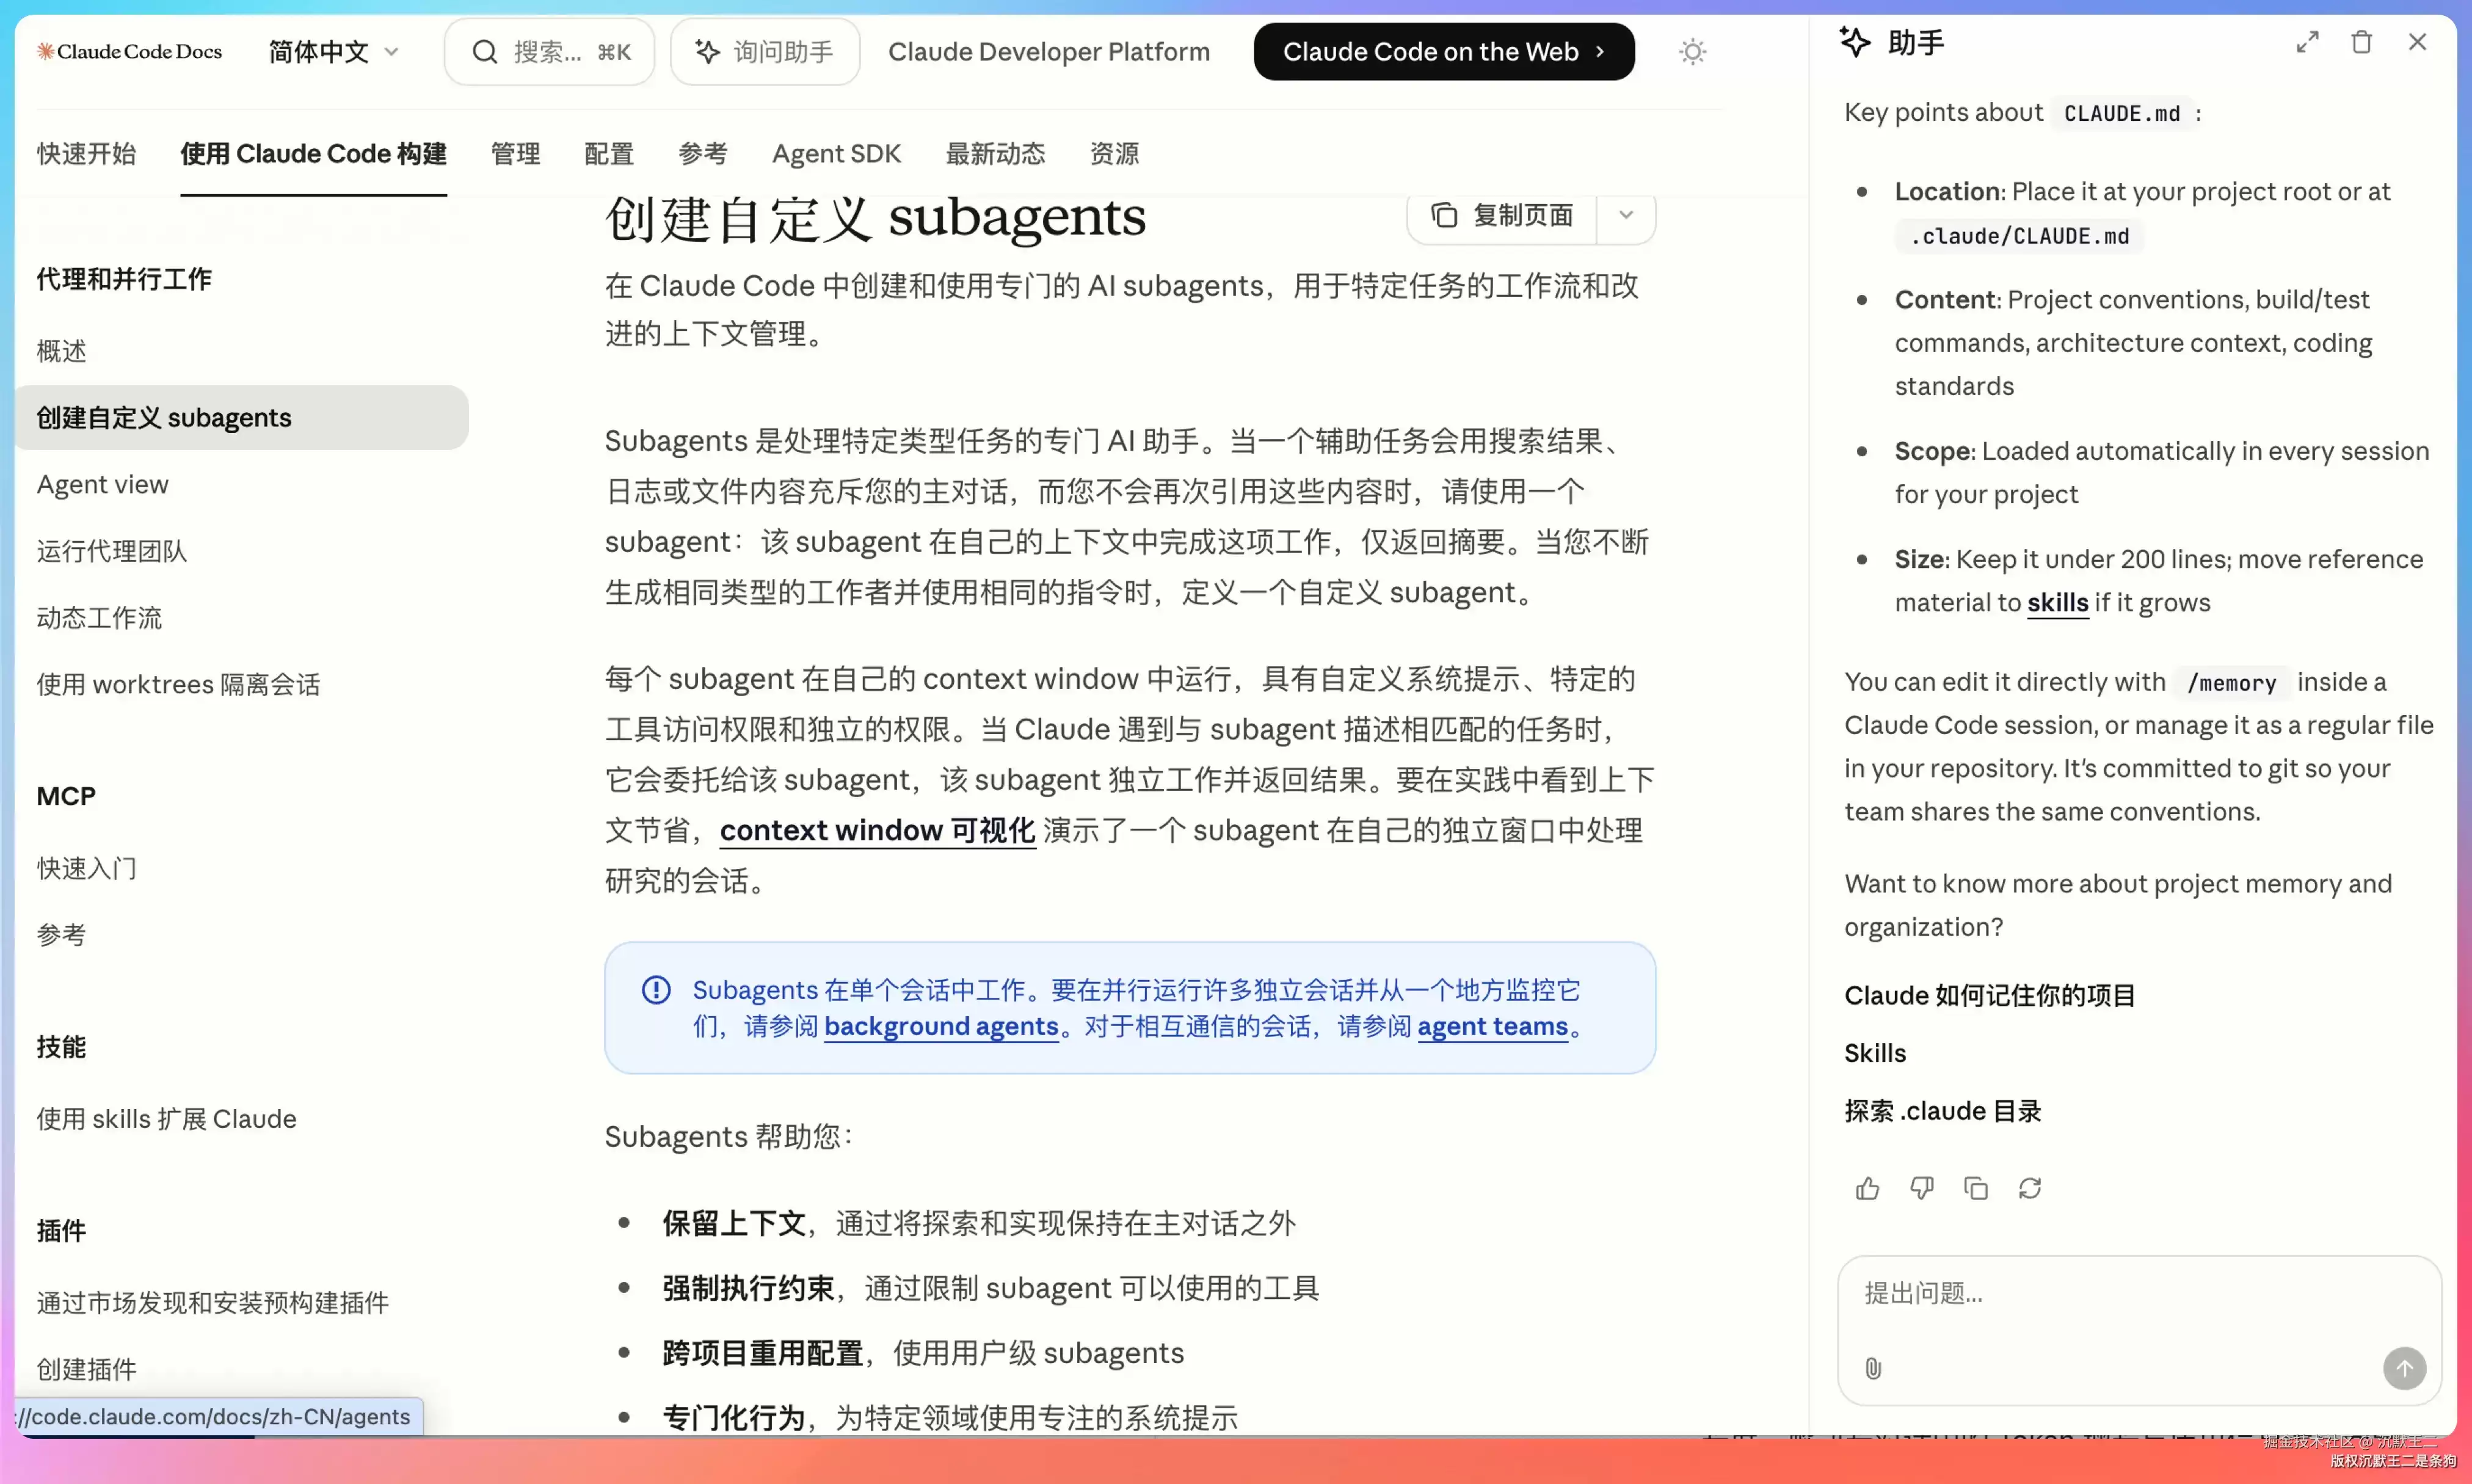The width and height of the screenshot is (2472, 1484).
Task: Follow the context window 可视化 link
Action: click(877, 830)
